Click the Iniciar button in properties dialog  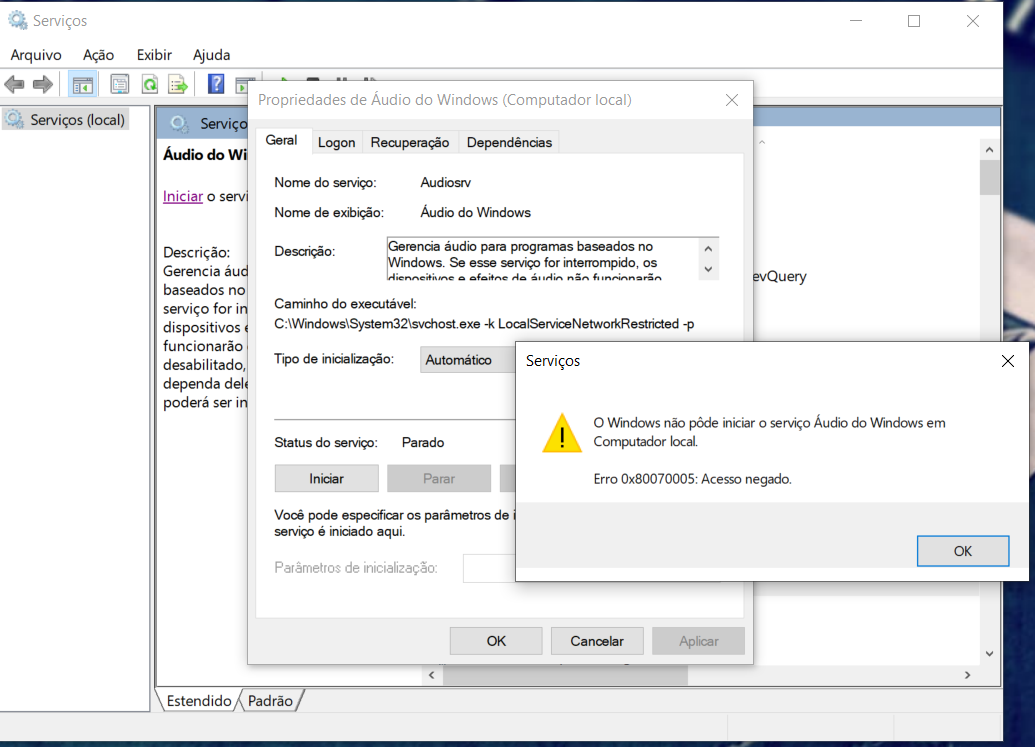pyautogui.click(x=327, y=478)
